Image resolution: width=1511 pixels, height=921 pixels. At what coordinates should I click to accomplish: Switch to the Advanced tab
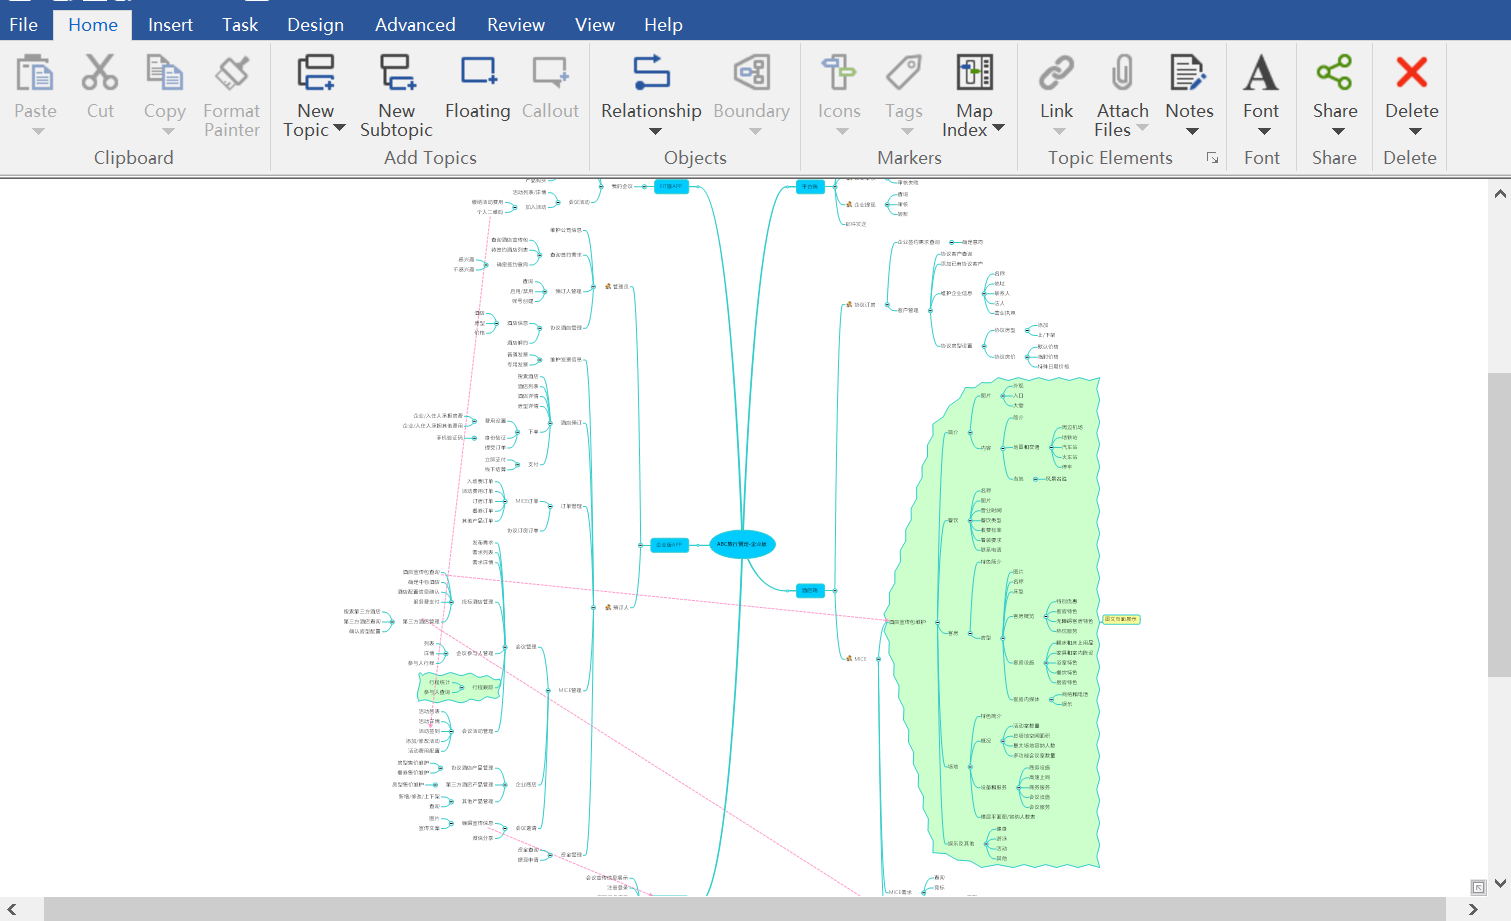[415, 25]
